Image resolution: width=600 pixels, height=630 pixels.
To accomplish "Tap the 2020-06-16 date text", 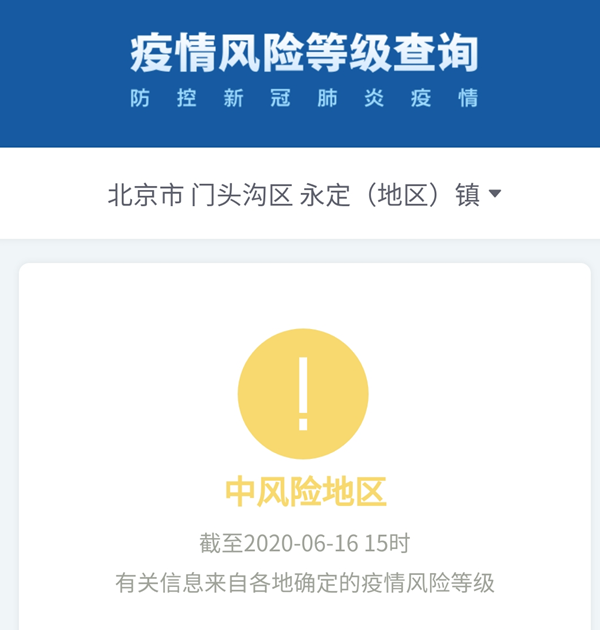I will pos(301,543).
